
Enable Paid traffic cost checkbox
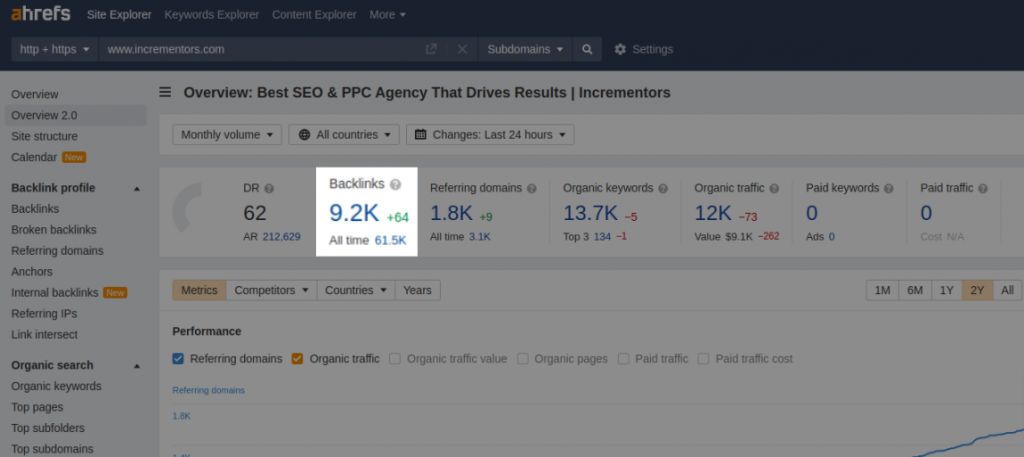(703, 358)
